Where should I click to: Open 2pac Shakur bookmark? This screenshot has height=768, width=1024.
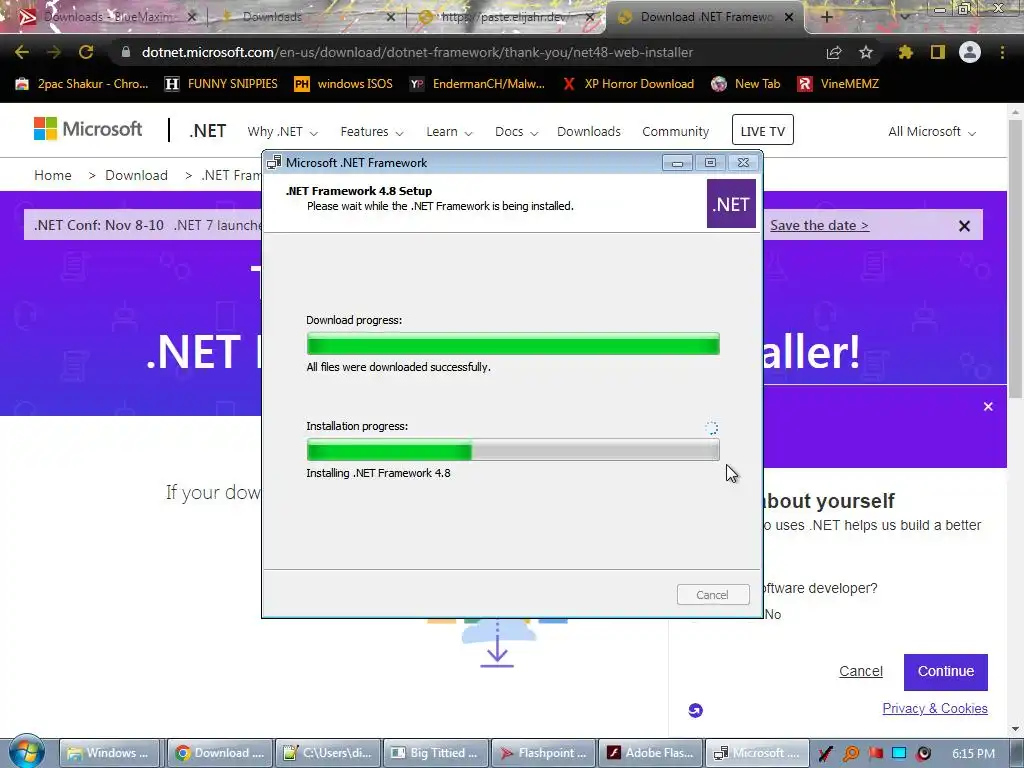[82, 84]
